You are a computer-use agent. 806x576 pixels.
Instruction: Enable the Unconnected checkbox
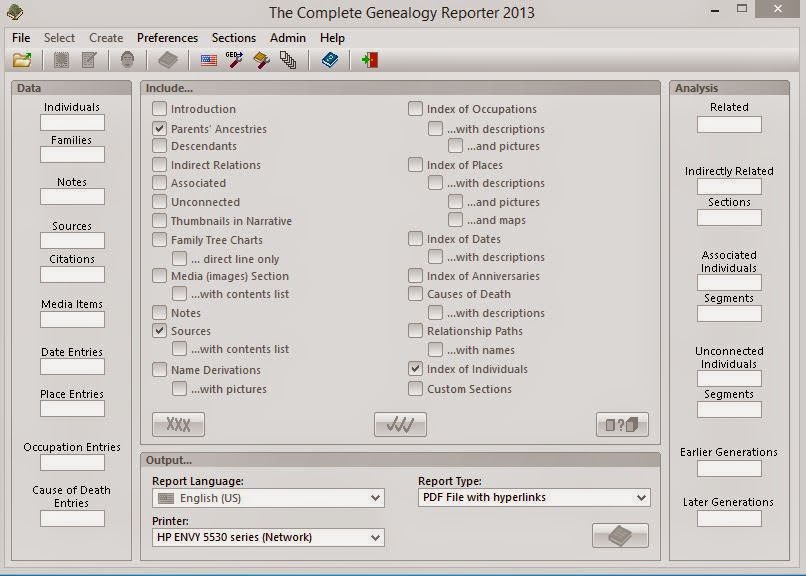(x=159, y=201)
